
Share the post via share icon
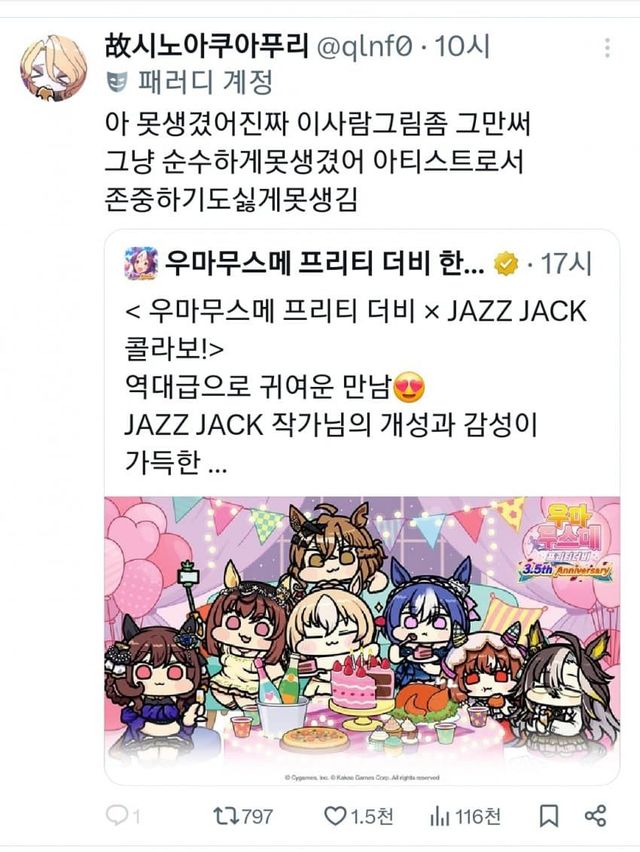[x=595, y=816]
